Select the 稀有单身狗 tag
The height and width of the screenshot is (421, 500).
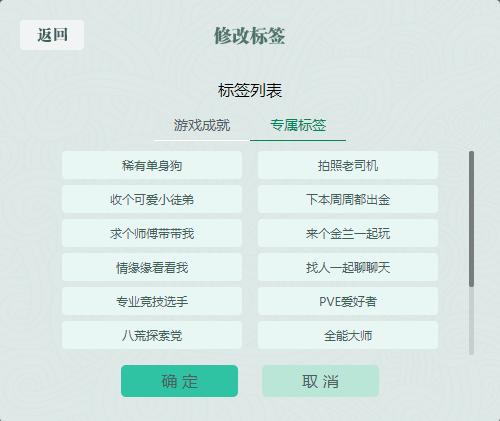coord(152,165)
